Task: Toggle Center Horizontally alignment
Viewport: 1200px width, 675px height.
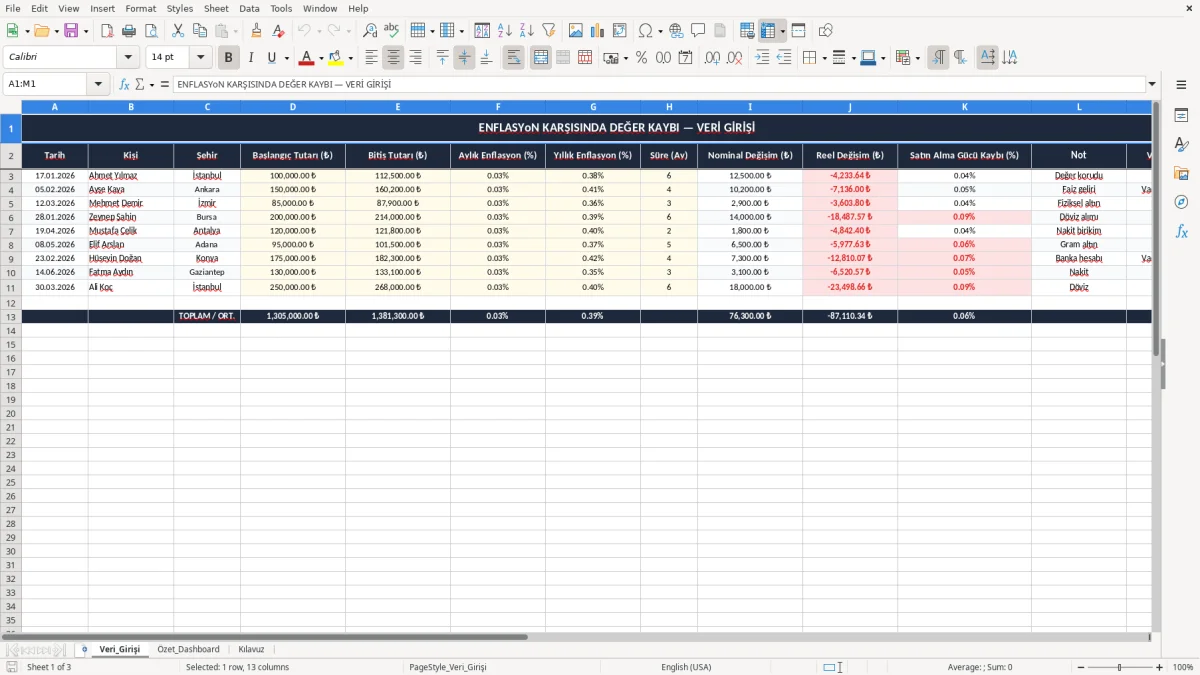Action: point(393,58)
